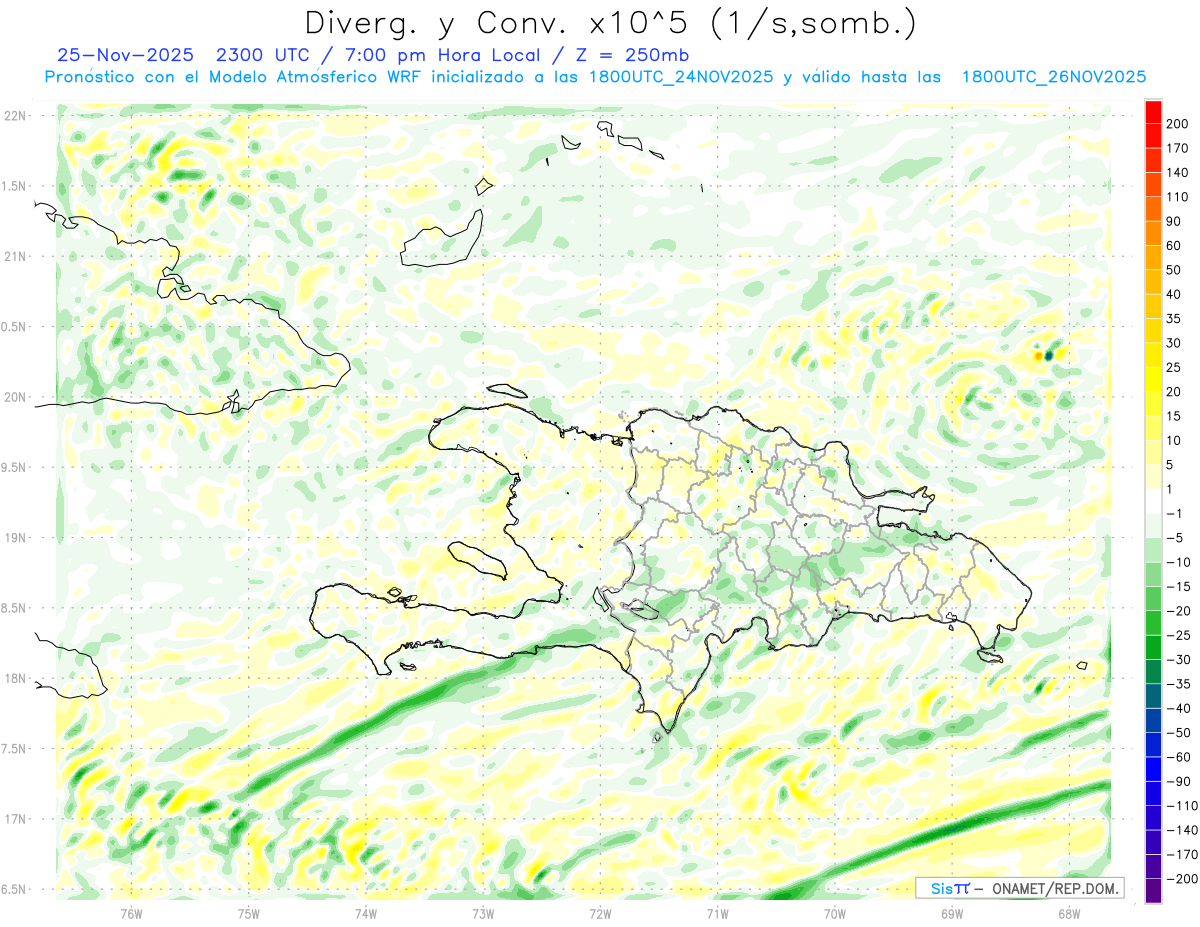The image size is (1200, 927).
Task: Click the blue swatch between -60 and -90
Action: (x=1153, y=769)
